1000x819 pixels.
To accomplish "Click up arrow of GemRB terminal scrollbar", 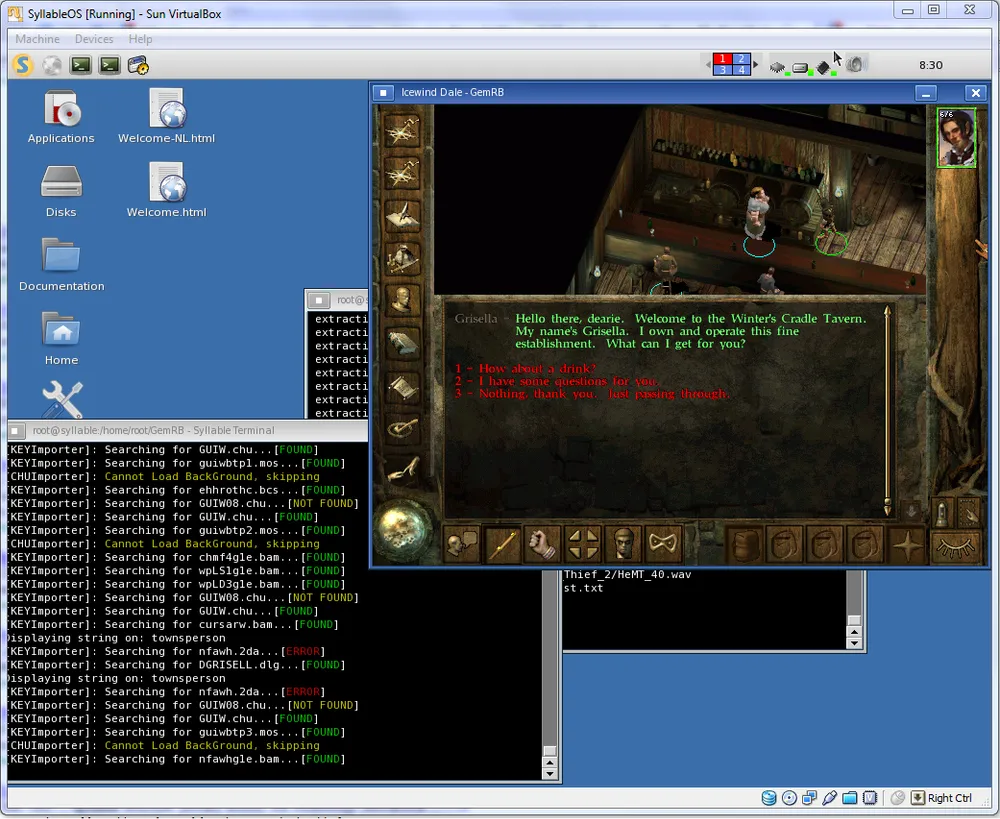I will 550,762.
